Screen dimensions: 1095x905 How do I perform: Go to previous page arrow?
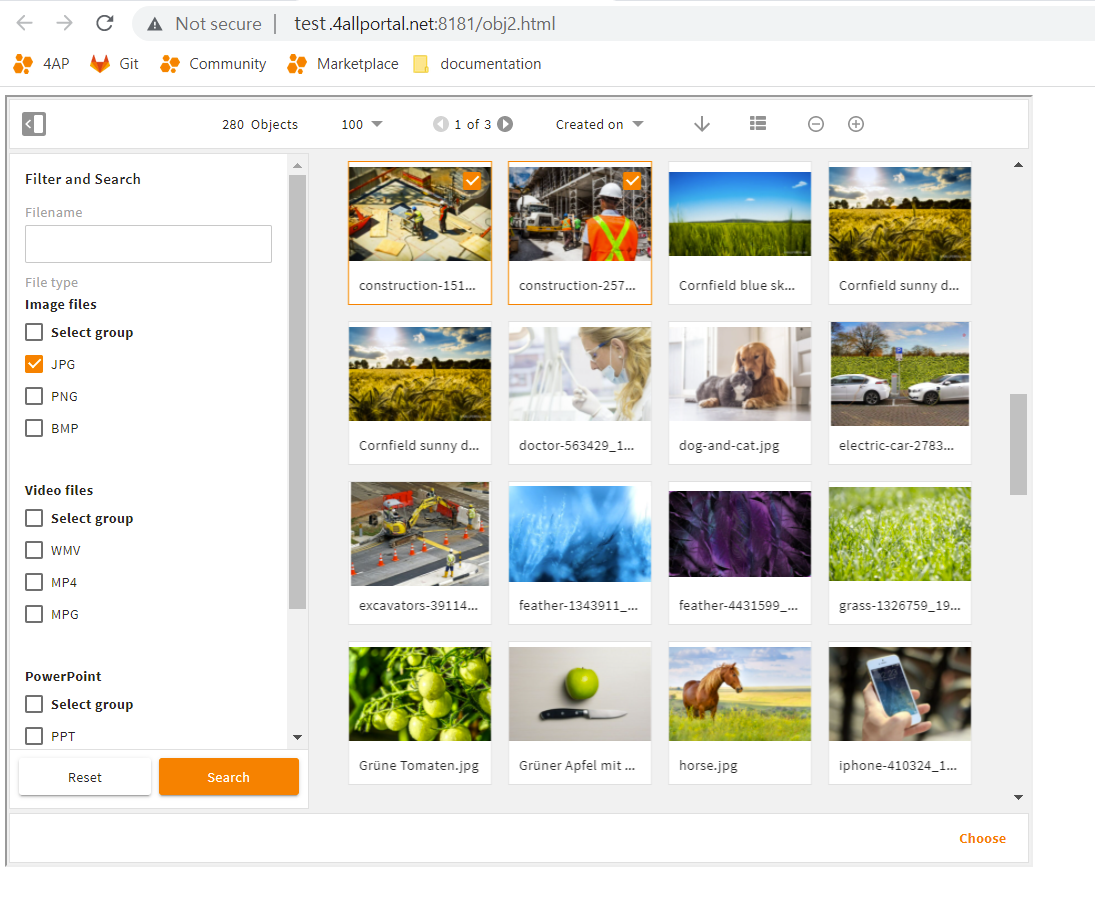click(441, 124)
